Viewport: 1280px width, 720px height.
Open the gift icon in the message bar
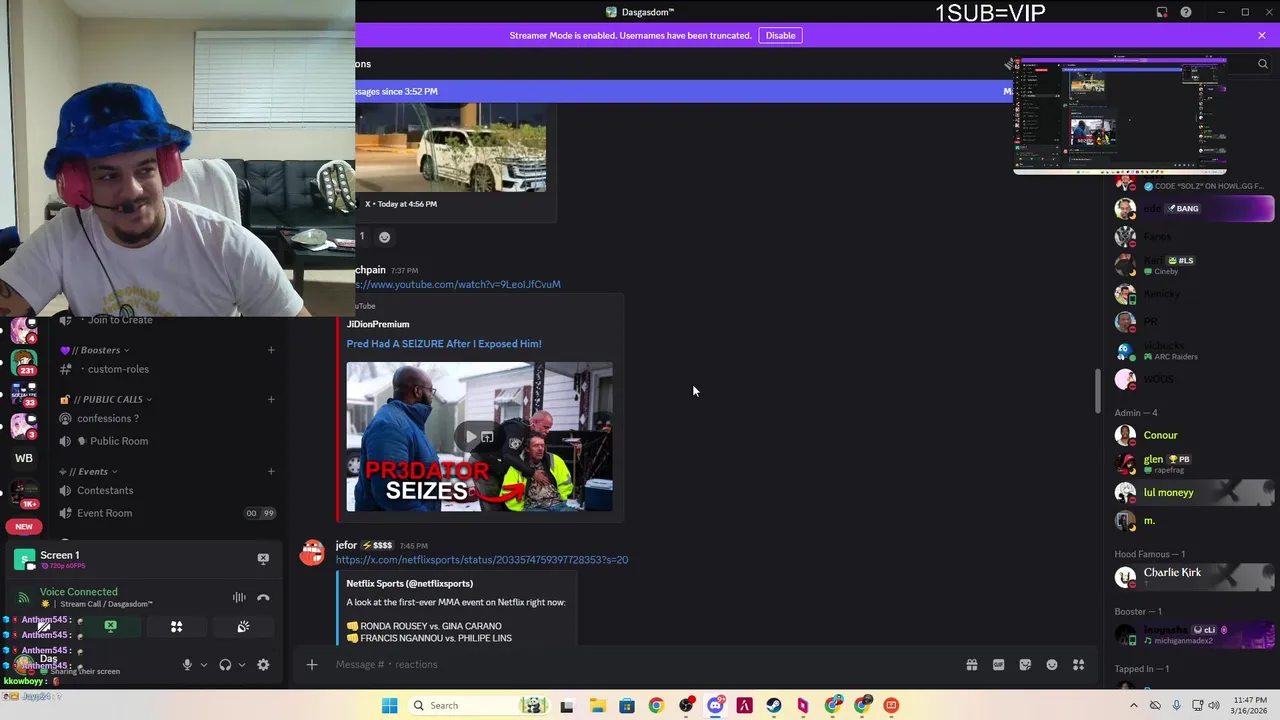pyautogui.click(x=972, y=665)
